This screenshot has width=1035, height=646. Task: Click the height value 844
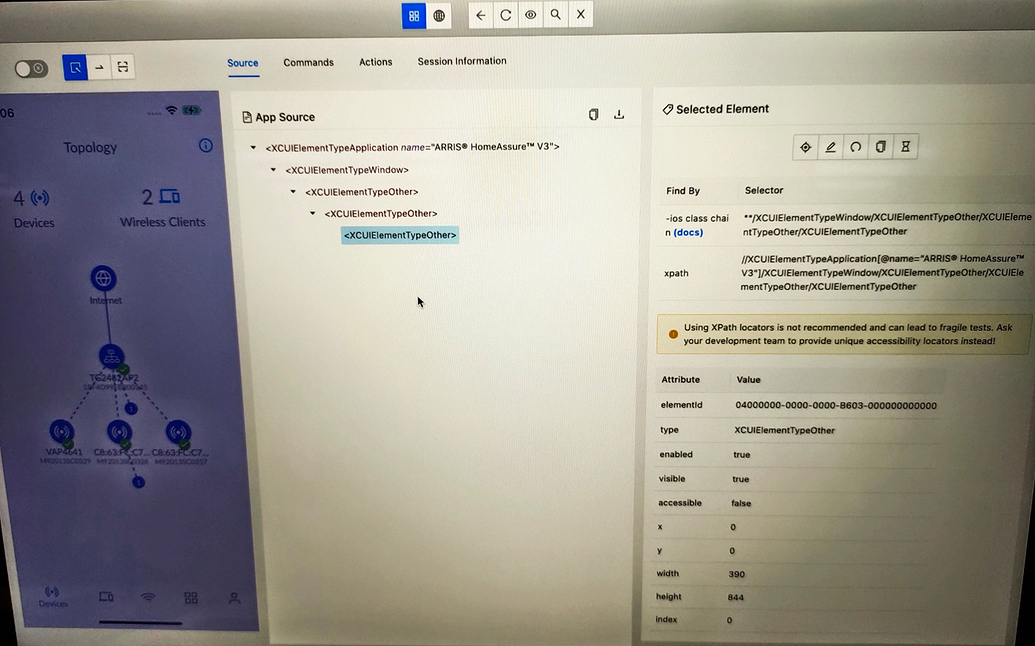point(735,597)
